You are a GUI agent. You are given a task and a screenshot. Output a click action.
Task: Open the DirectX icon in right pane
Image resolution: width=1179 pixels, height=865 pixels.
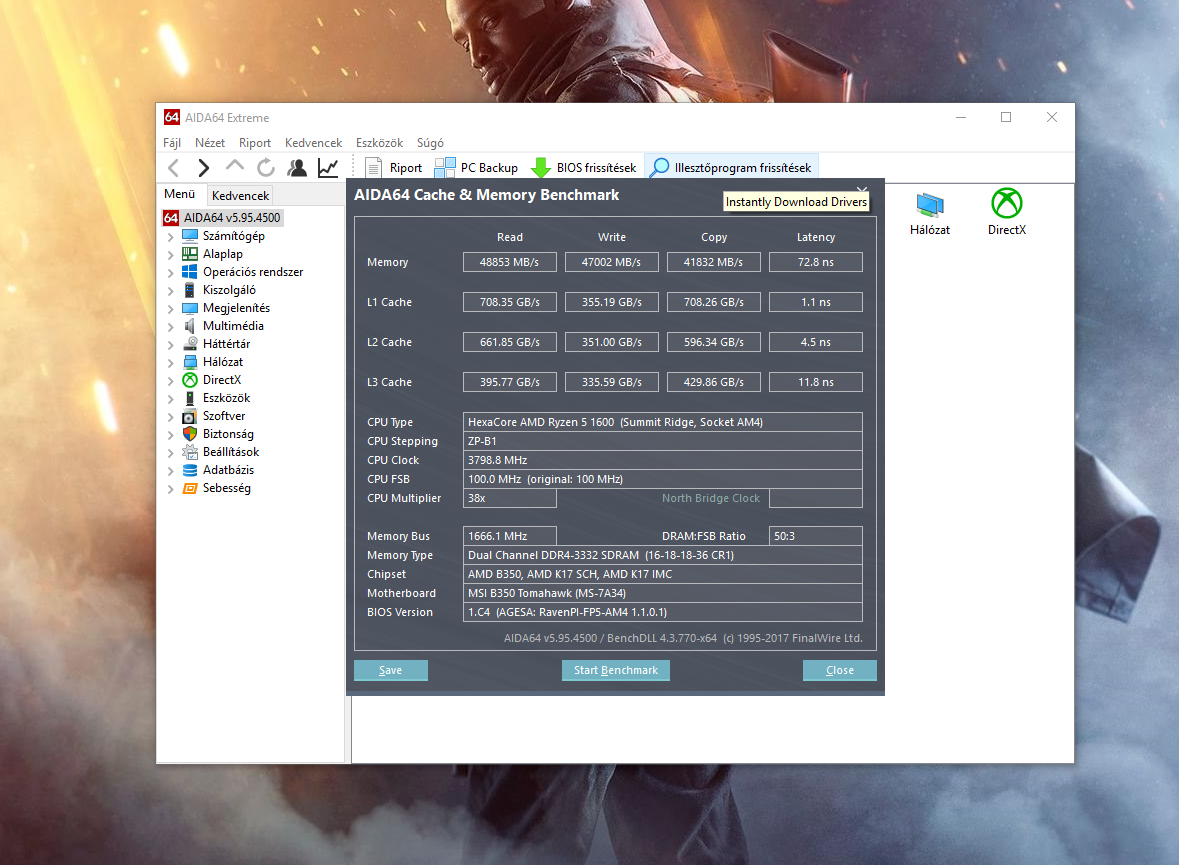[x=1007, y=213]
